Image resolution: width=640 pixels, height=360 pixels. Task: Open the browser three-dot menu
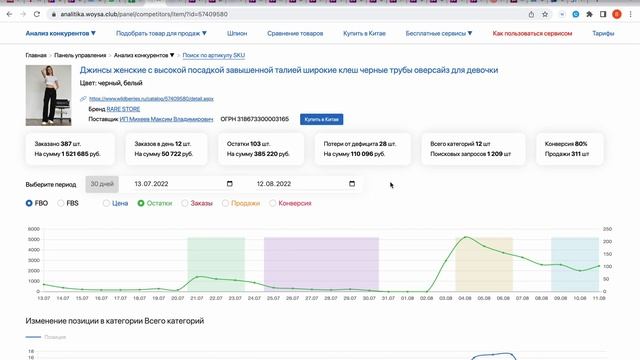click(x=631, y=14)
